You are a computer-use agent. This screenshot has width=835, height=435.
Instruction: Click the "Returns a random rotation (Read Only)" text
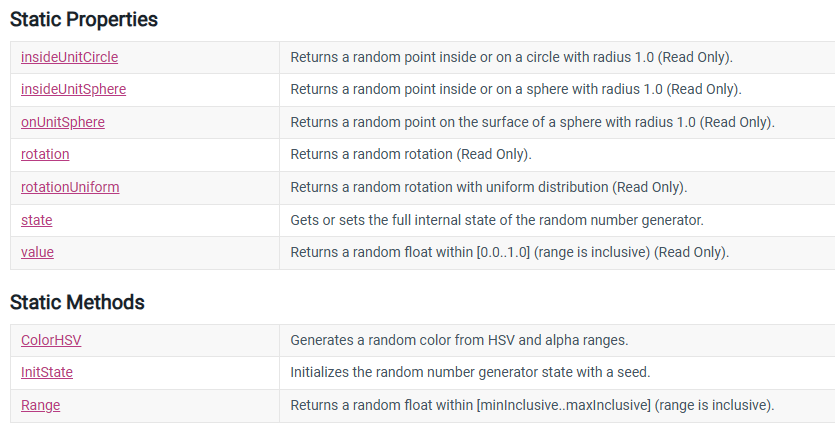[410, 155]
